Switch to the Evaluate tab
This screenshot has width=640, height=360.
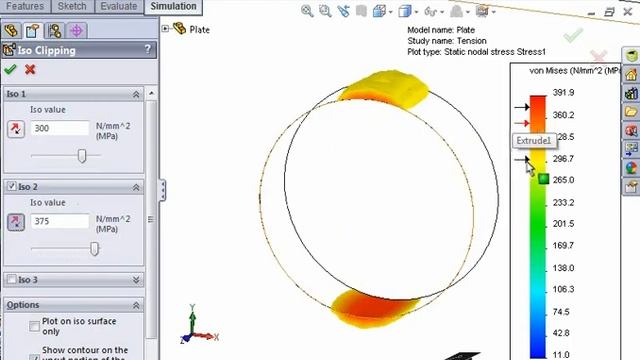coord(119,6)
